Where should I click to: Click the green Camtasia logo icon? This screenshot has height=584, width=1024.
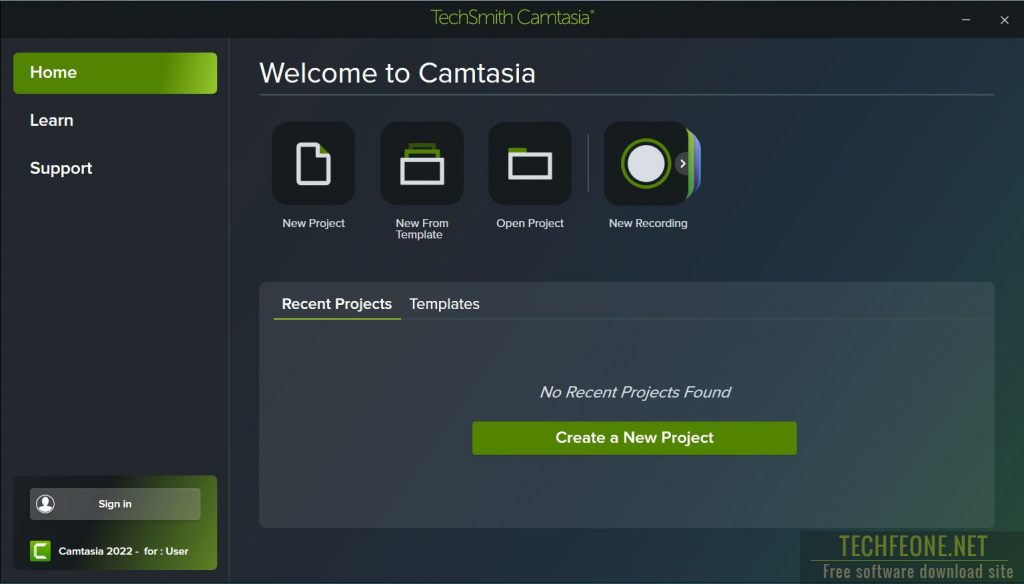click(40, 551)
